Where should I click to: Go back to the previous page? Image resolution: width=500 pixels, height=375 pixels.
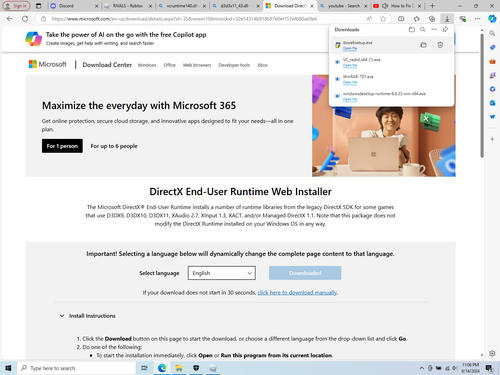point(10,19)
